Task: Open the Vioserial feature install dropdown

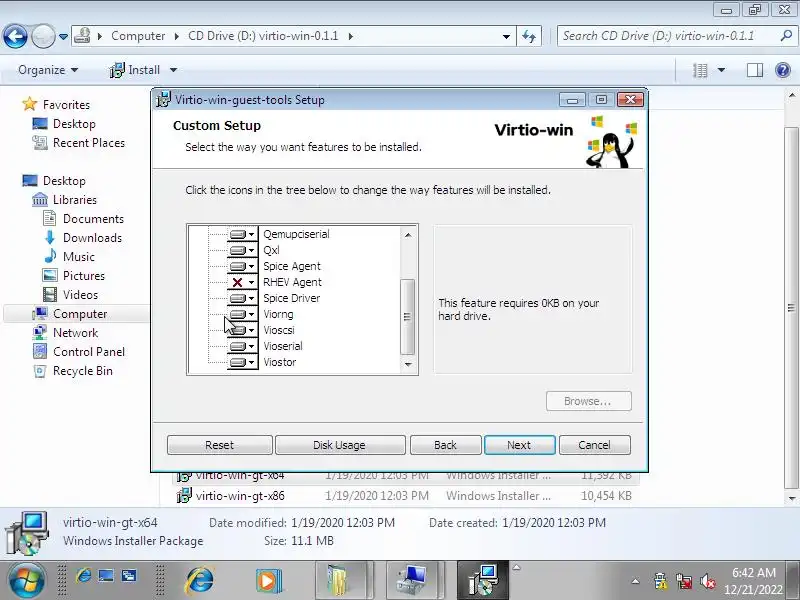Action: click(x=242, y=346)
